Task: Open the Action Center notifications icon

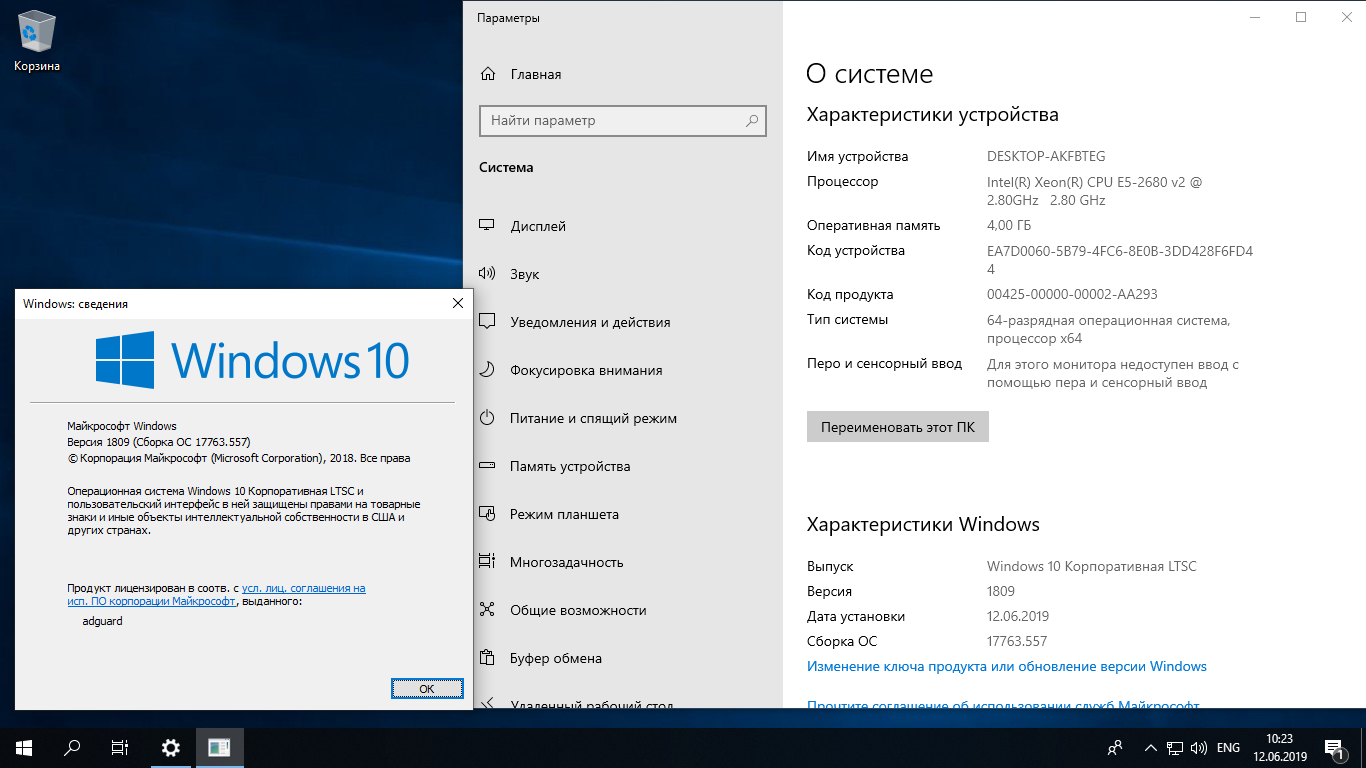Action: pos(1334,748)
